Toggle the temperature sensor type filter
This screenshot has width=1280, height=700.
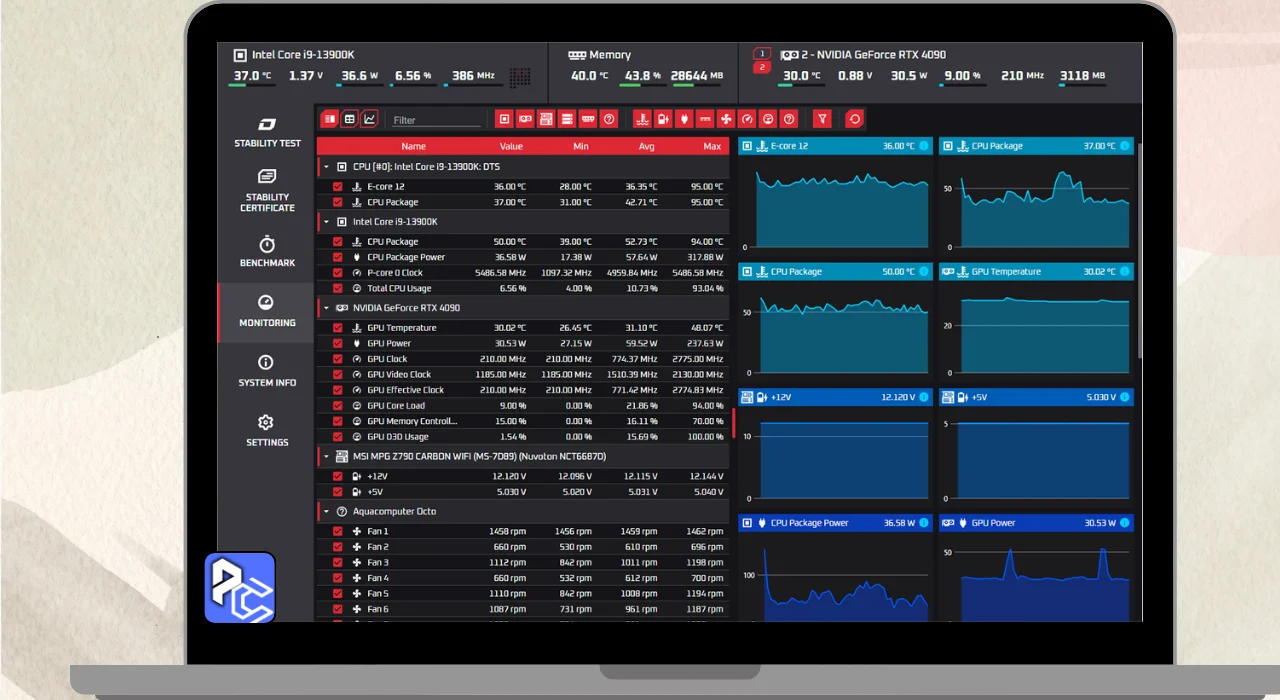(642, 119)
